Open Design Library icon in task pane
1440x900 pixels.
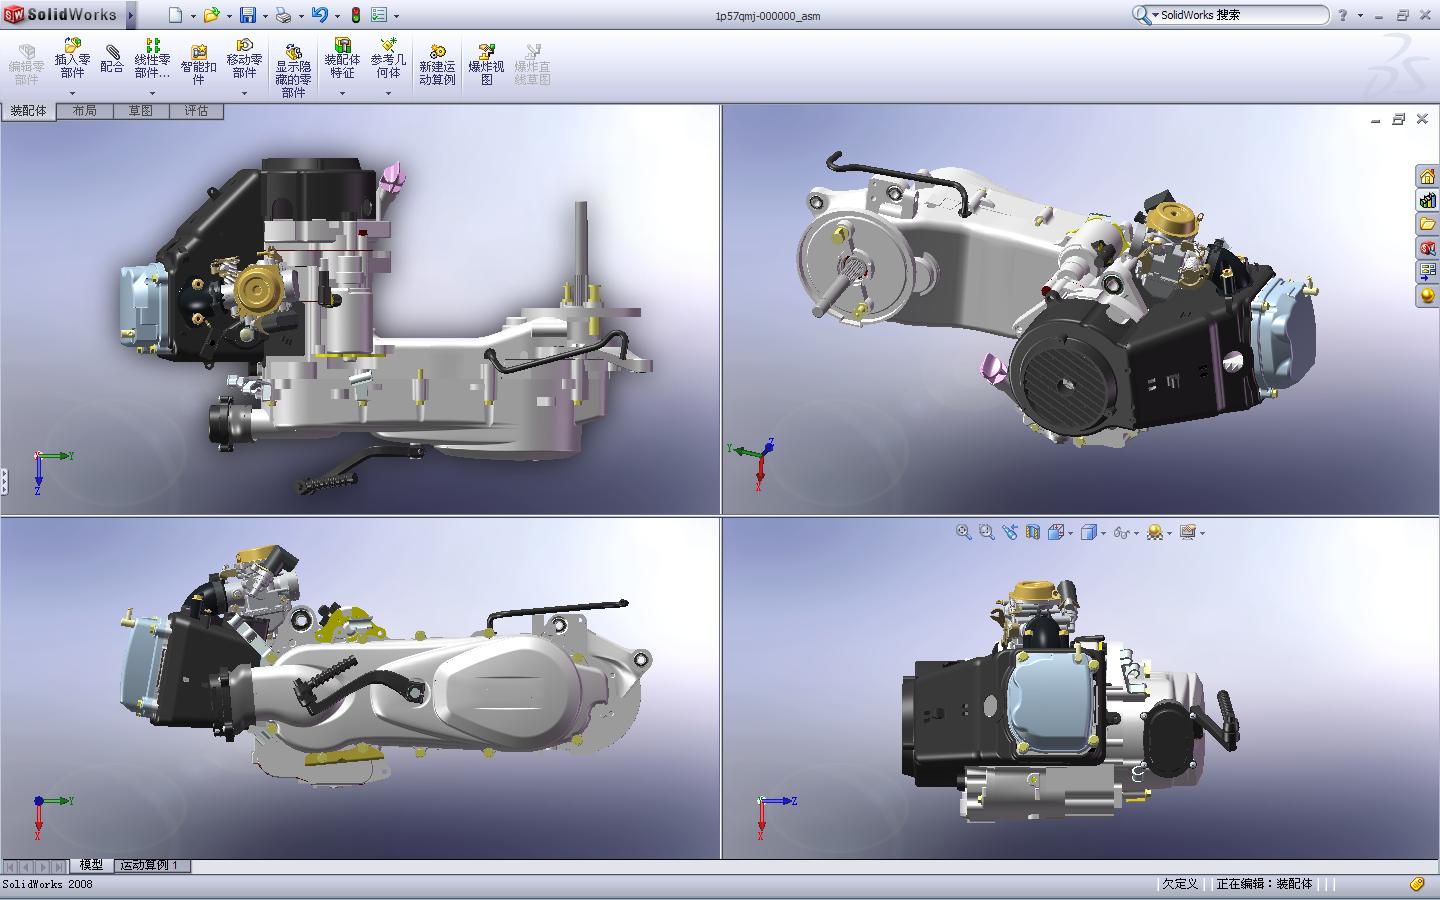click(x=1427, y=200)
